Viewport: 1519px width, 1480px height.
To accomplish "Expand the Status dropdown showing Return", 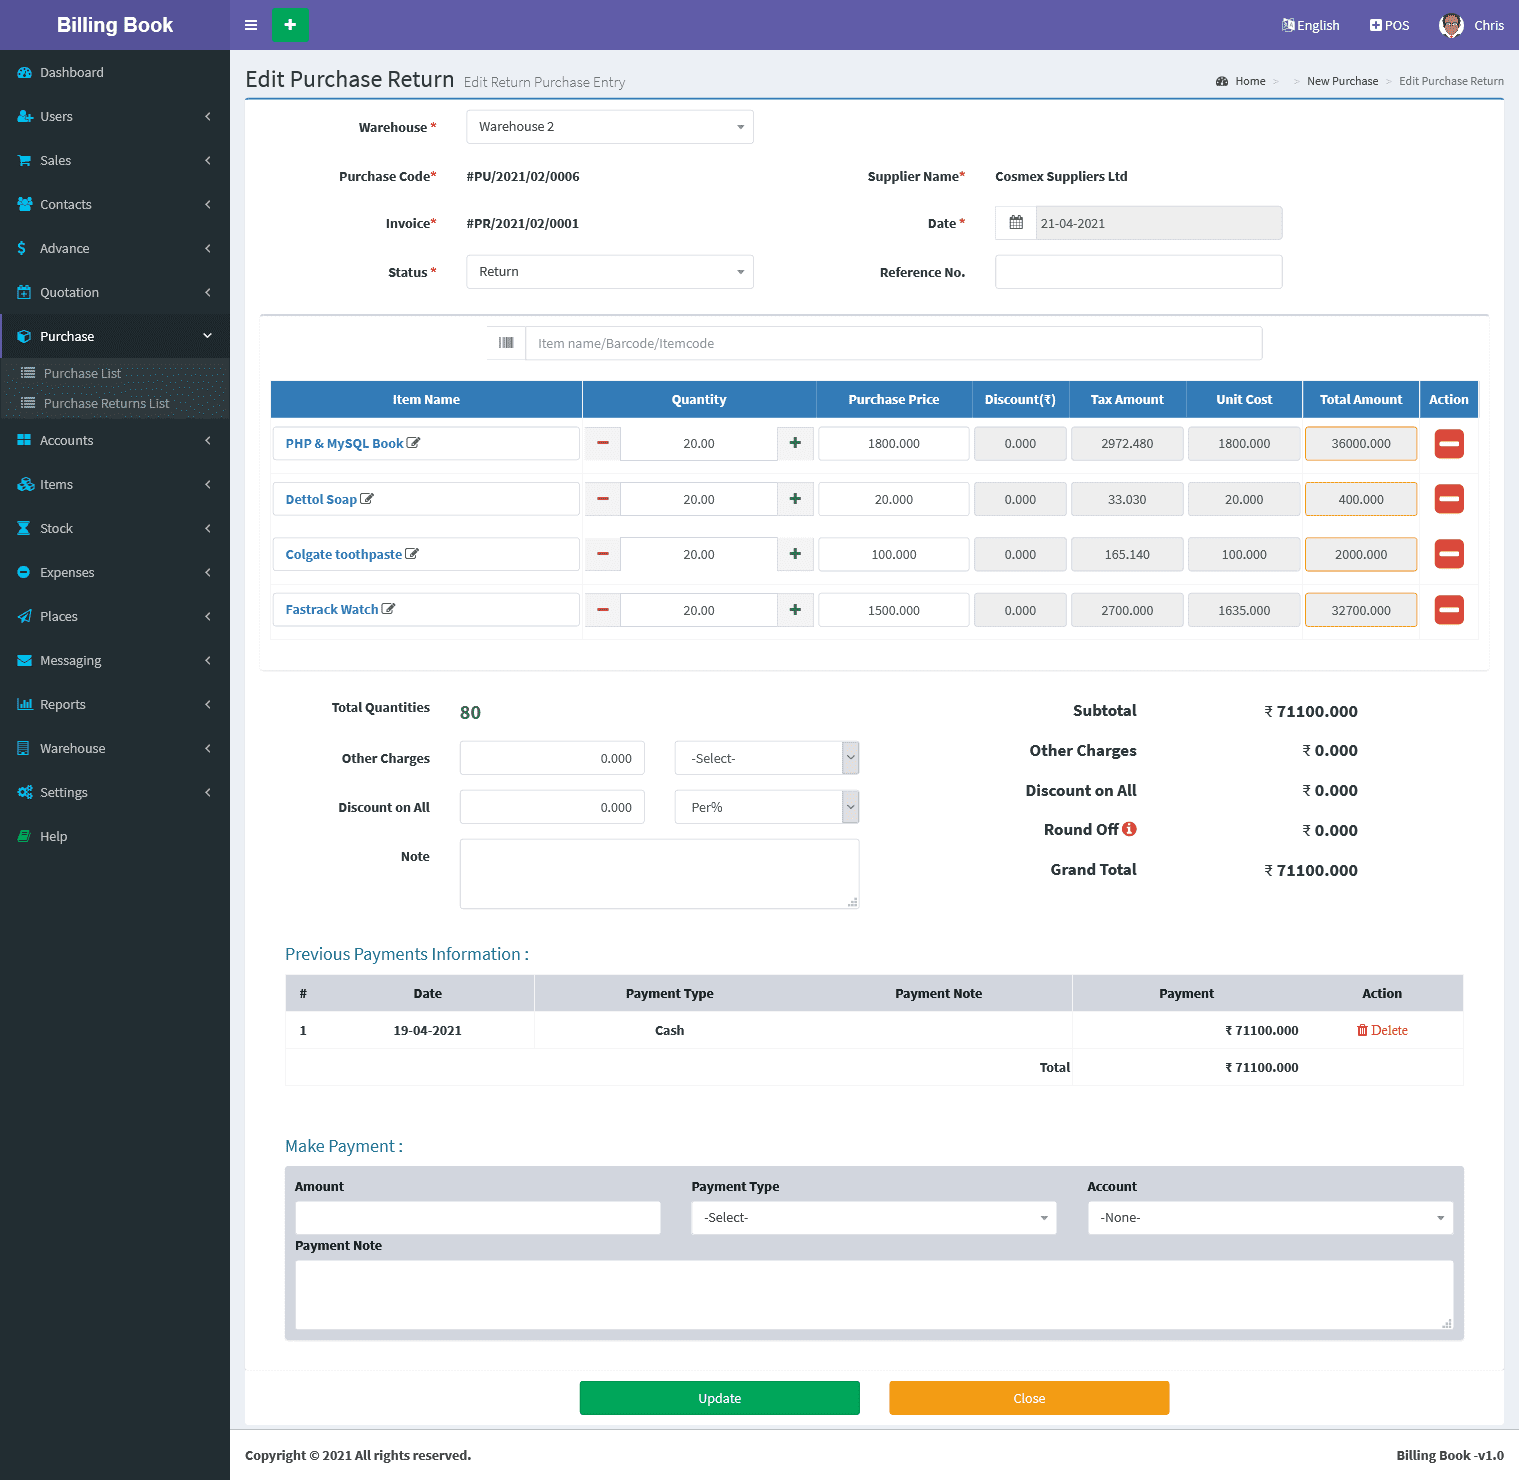I will tap(609, 272).
